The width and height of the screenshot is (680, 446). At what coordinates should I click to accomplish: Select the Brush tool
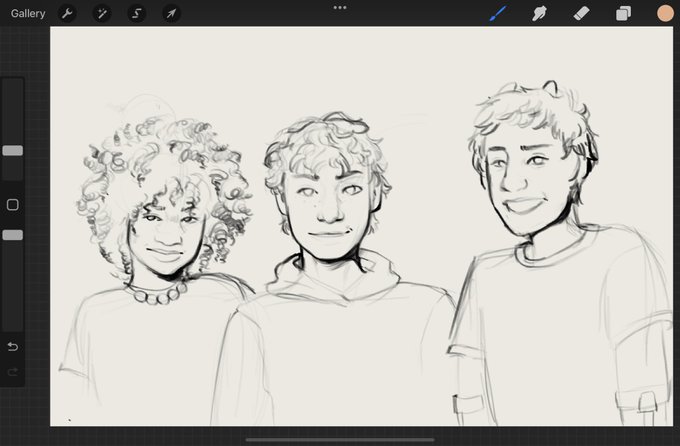point(498,13)
